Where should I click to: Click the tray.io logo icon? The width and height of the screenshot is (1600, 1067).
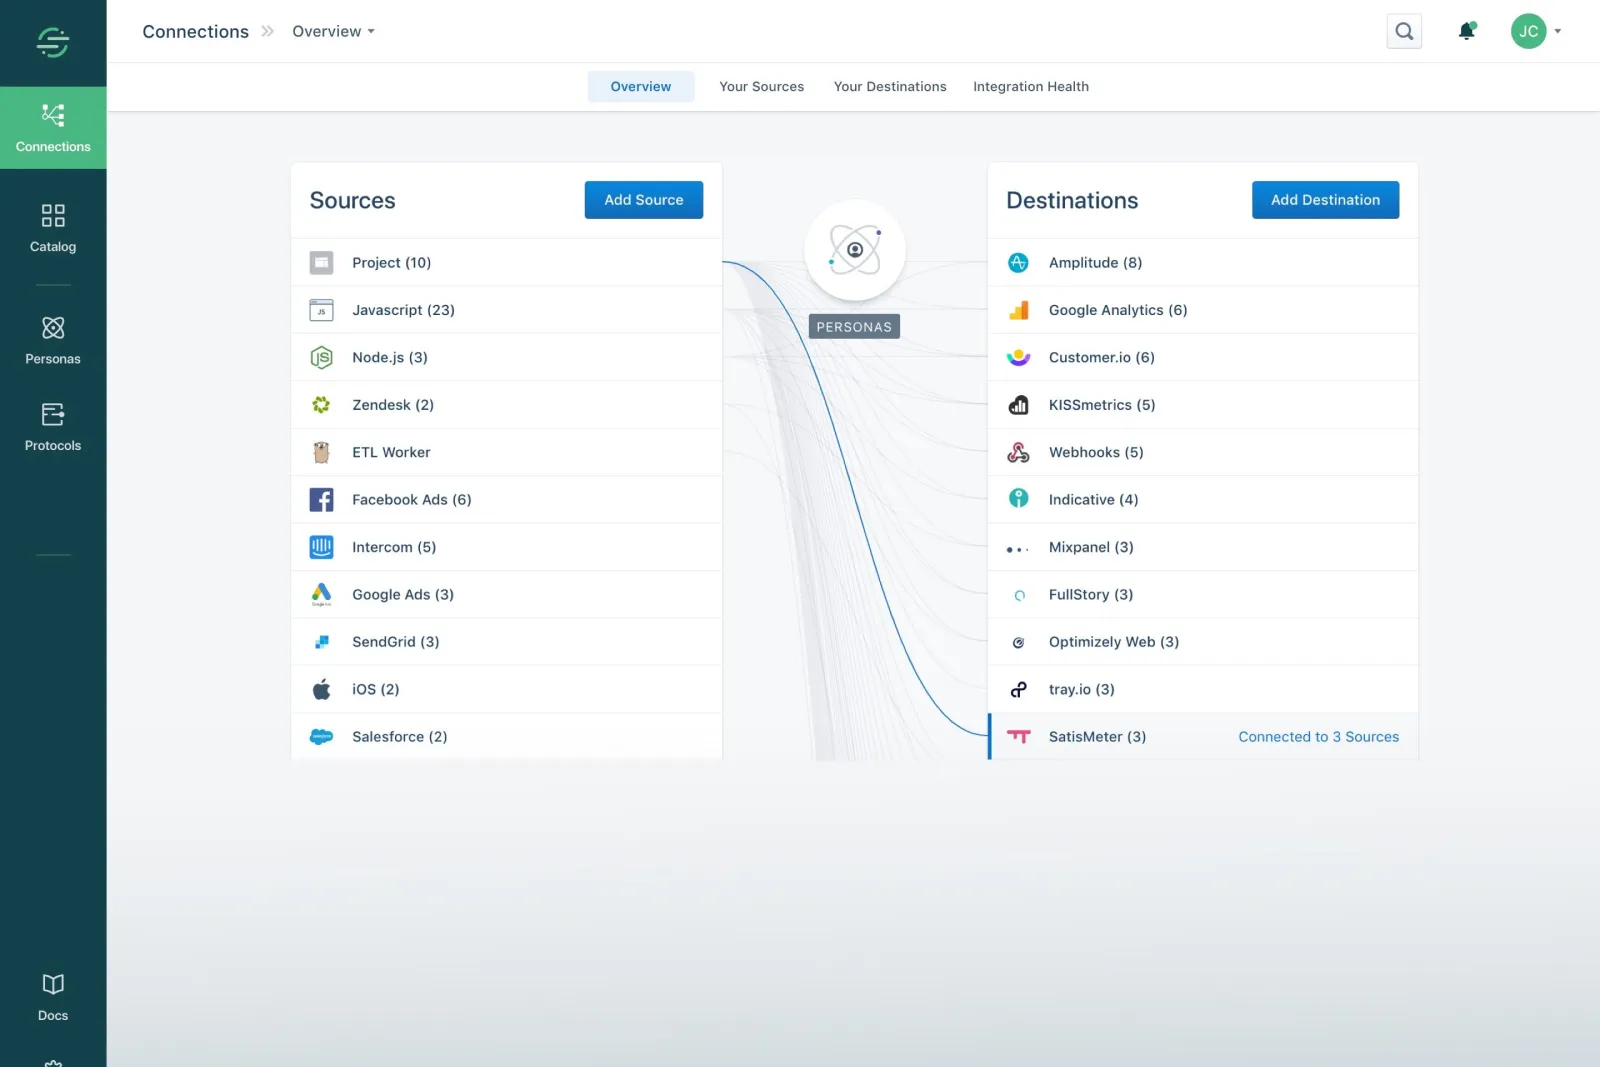(1018, 689)
